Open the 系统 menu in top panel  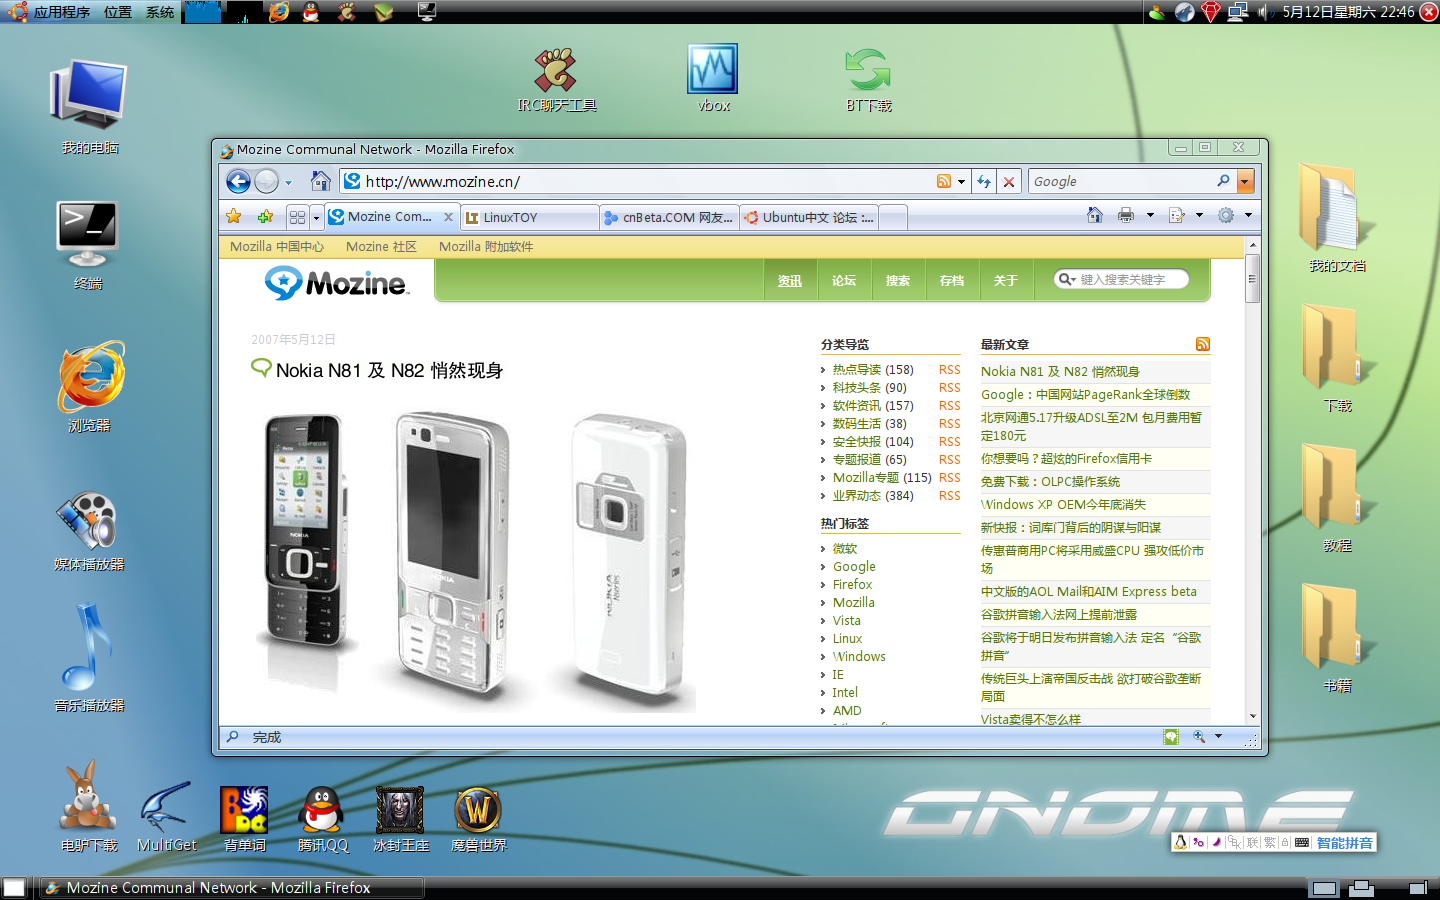[160, 12]
